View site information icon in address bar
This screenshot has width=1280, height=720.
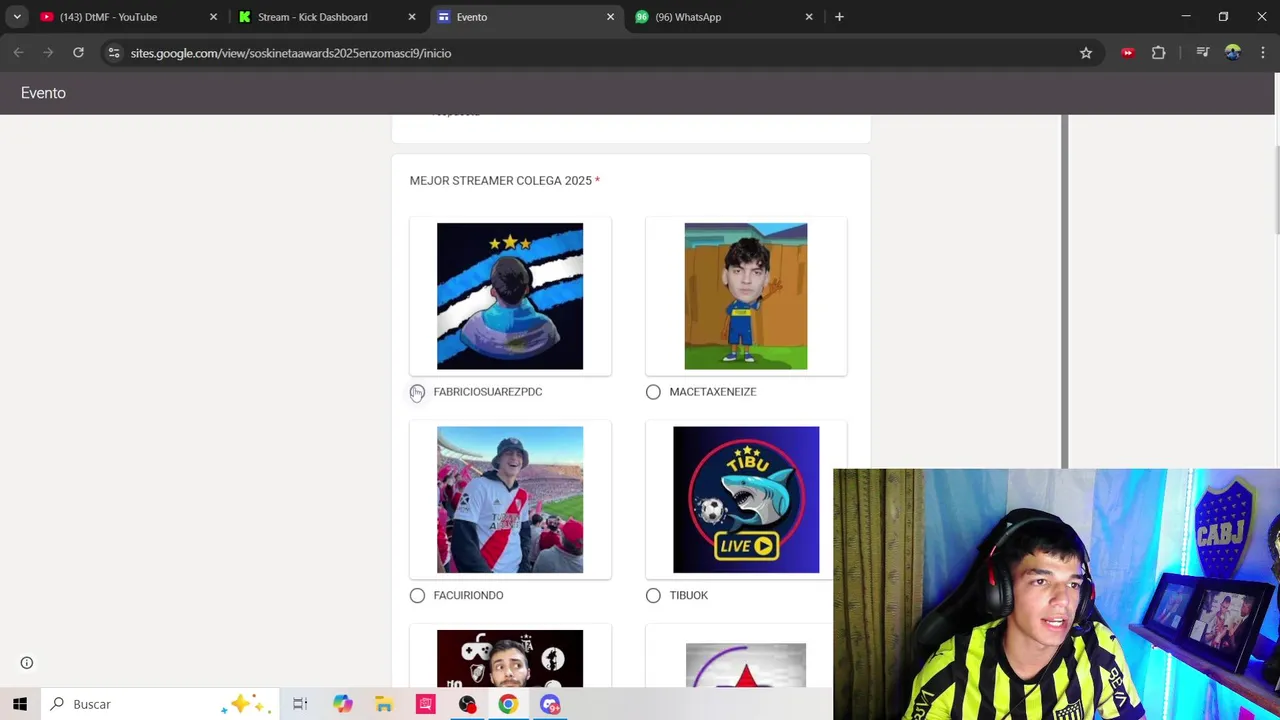point(114,53)
